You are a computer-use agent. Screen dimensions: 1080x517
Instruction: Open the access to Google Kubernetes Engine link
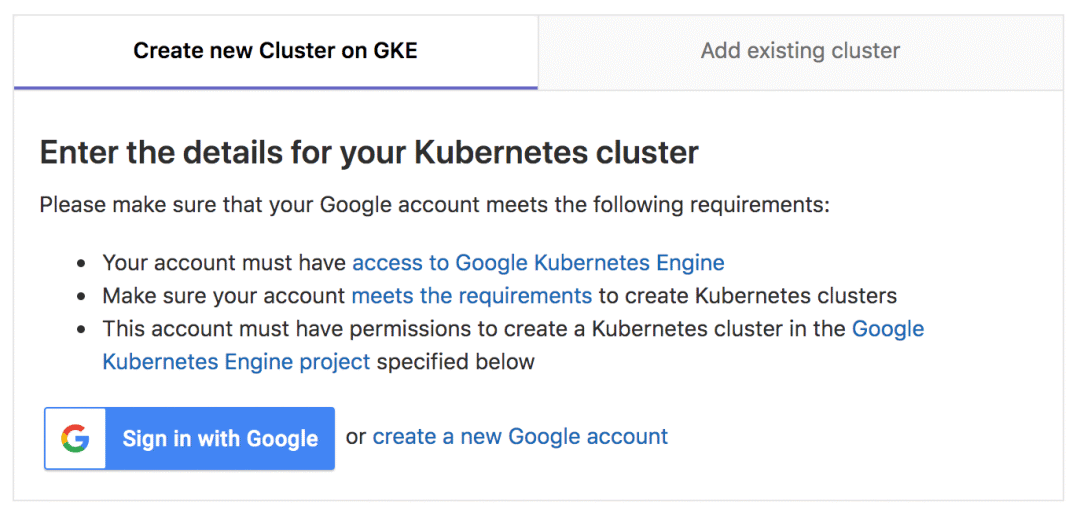pyautogui.click(x=539, y=263)
